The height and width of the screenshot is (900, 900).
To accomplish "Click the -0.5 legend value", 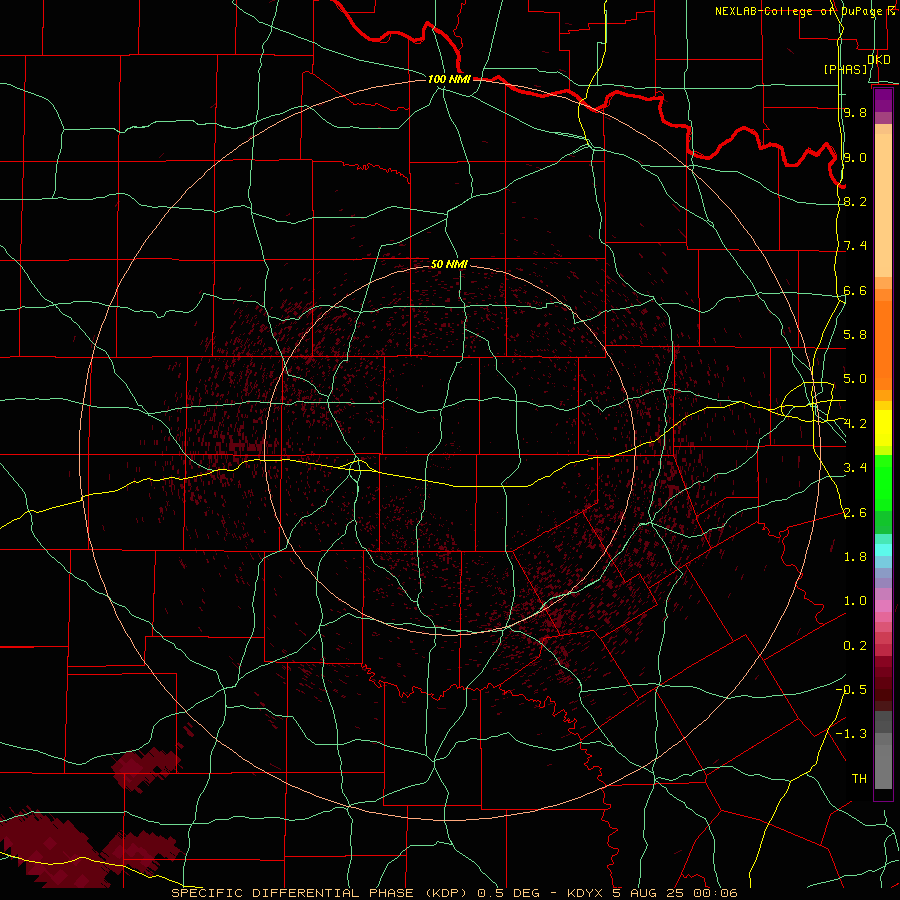I will point(851,690).
